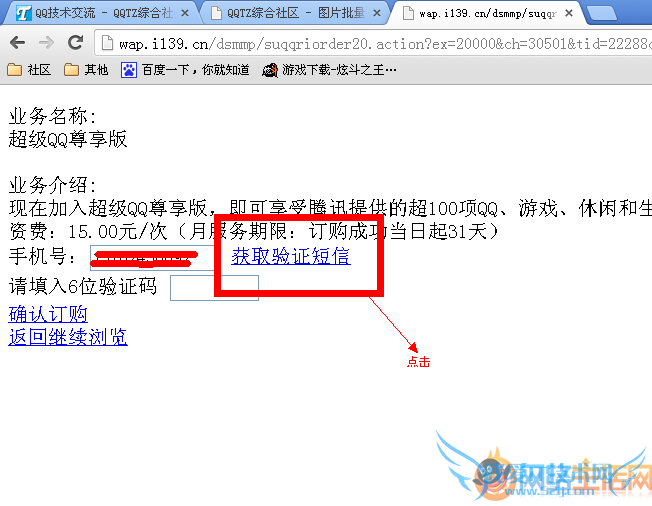Click the 业务名称： heading text

pos(52,116)
